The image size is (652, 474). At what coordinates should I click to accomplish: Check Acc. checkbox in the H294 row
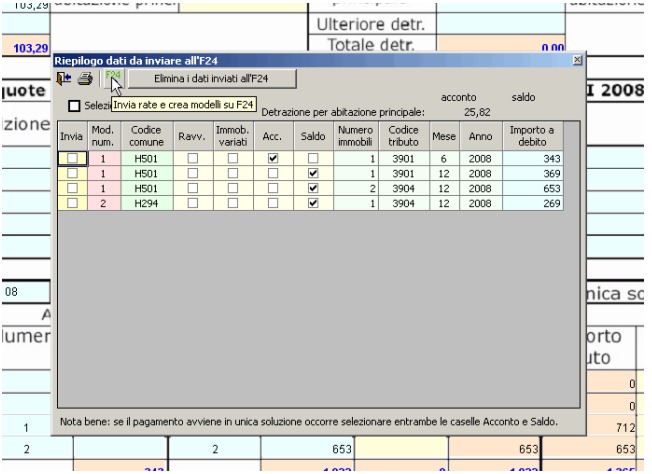[x=270, y=203]
